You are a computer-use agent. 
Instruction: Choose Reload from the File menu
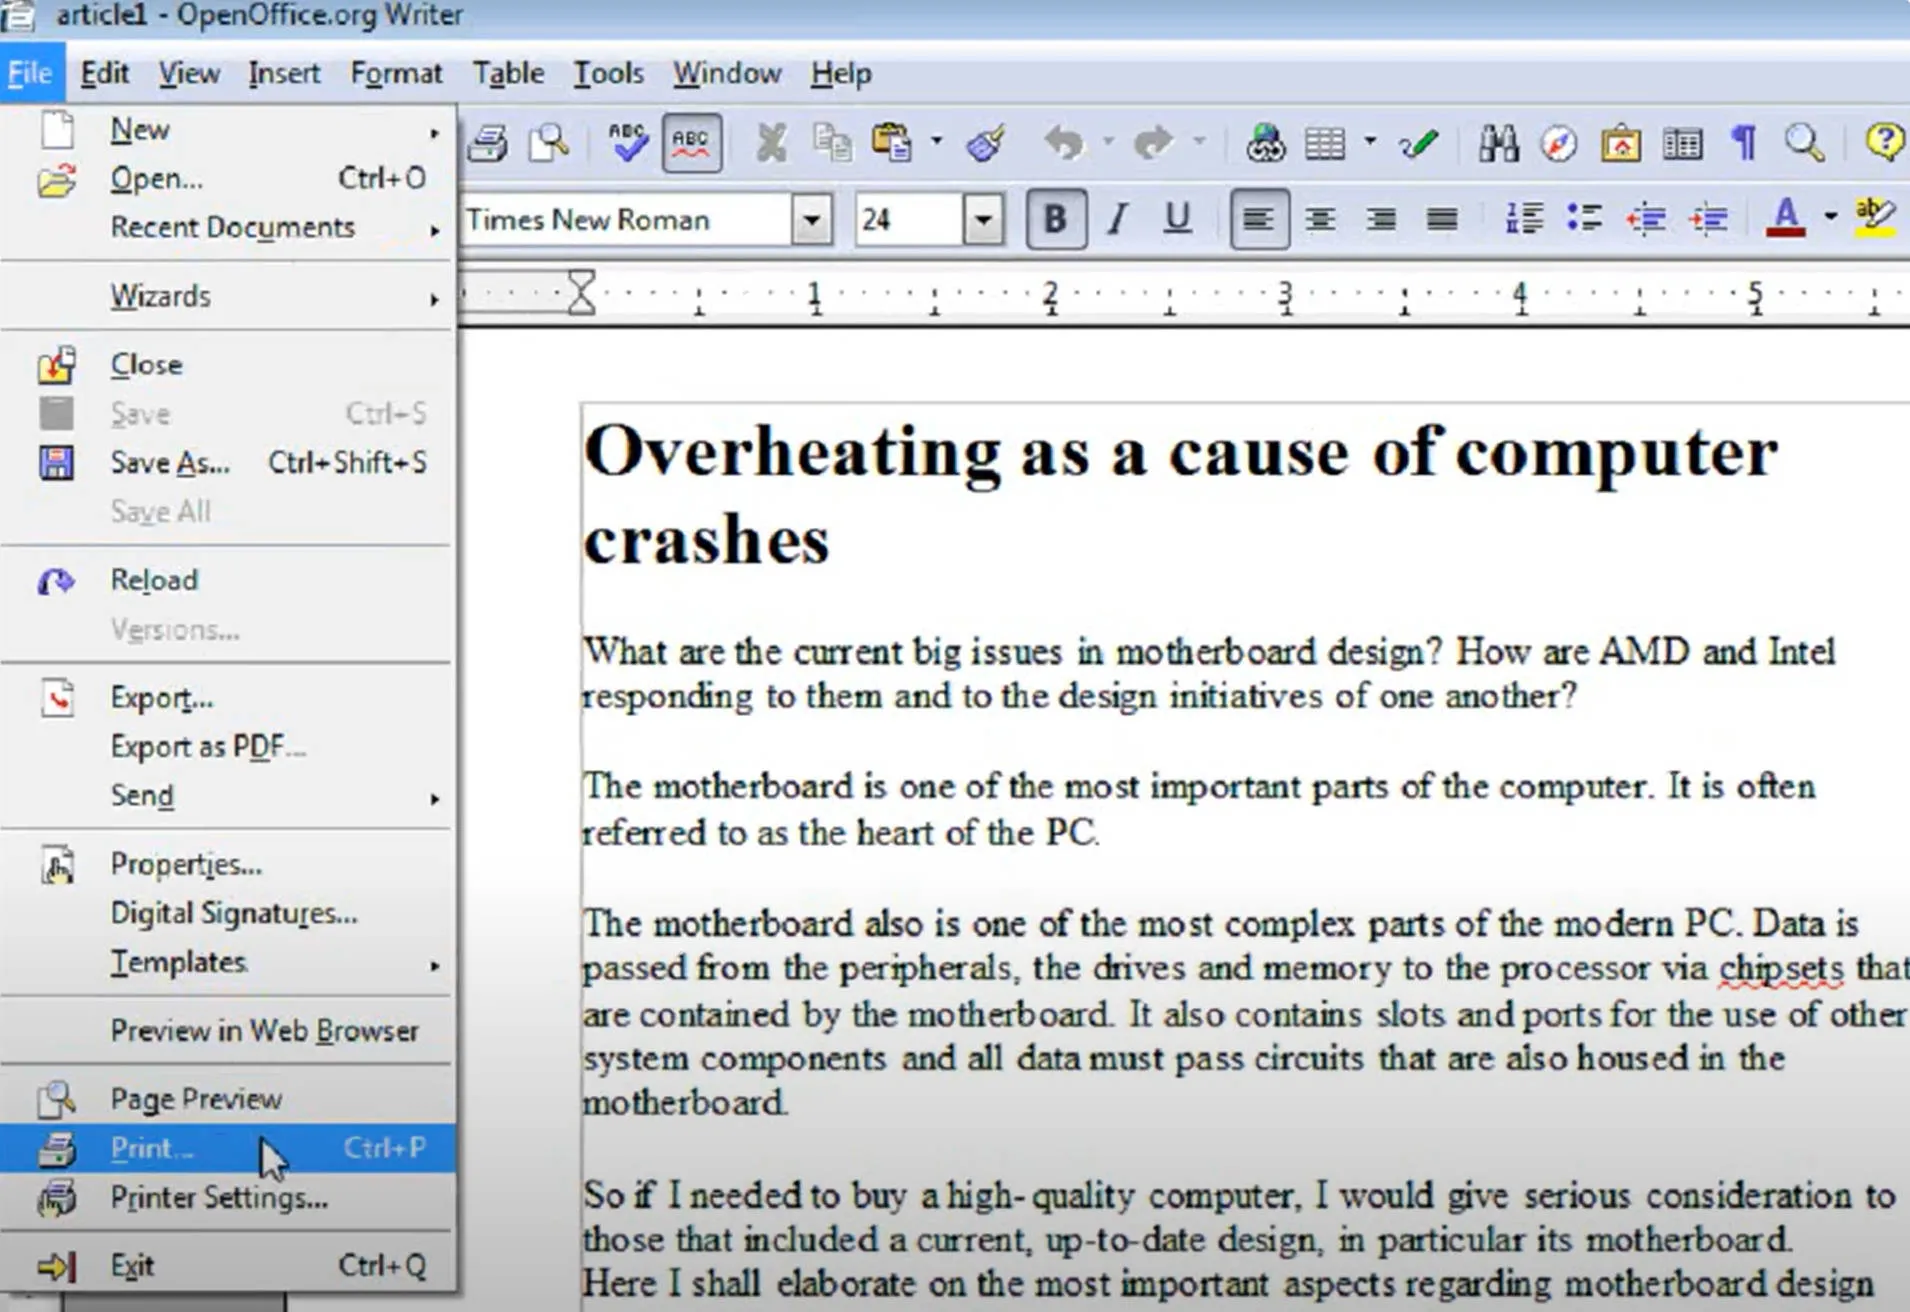[x=228, y=581]
